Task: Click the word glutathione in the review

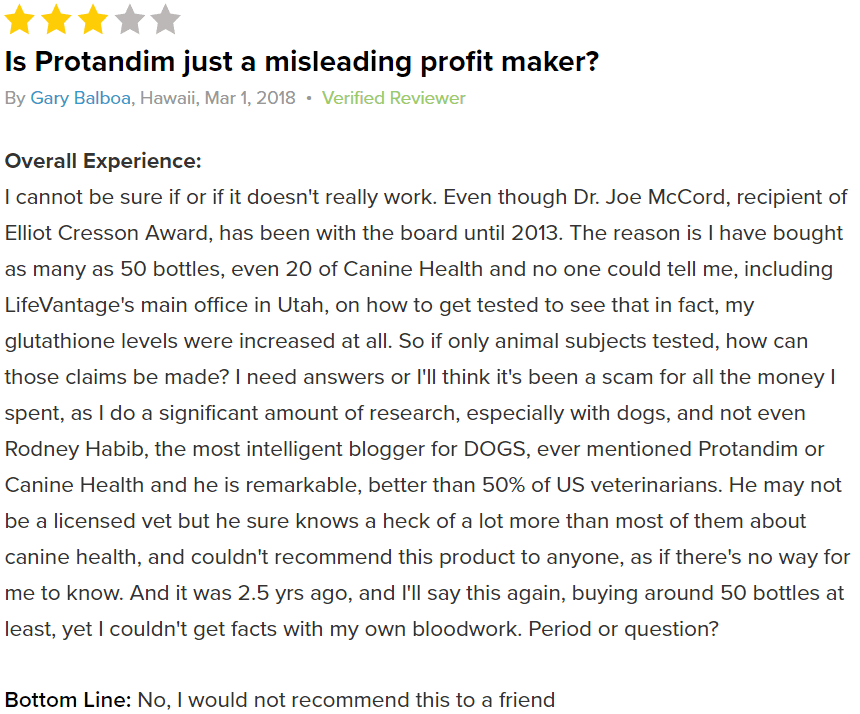Action: (x=60, y=342)
